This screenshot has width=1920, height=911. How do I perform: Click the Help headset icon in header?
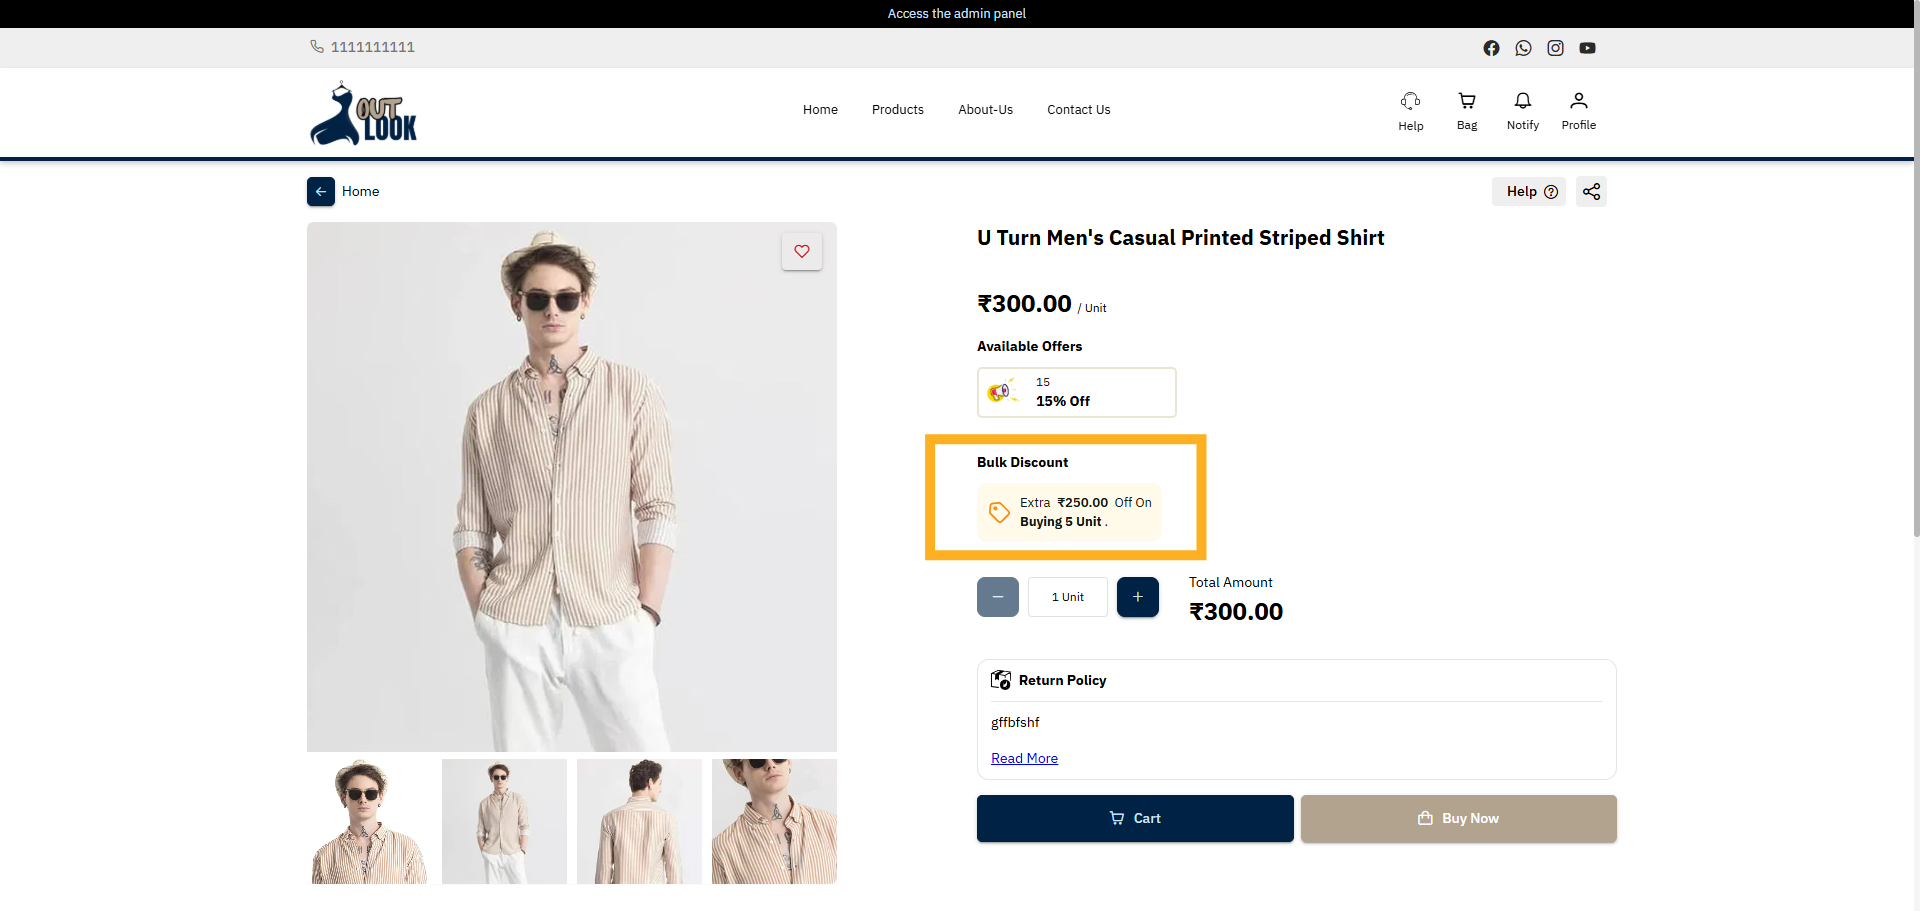point(1410,110)
